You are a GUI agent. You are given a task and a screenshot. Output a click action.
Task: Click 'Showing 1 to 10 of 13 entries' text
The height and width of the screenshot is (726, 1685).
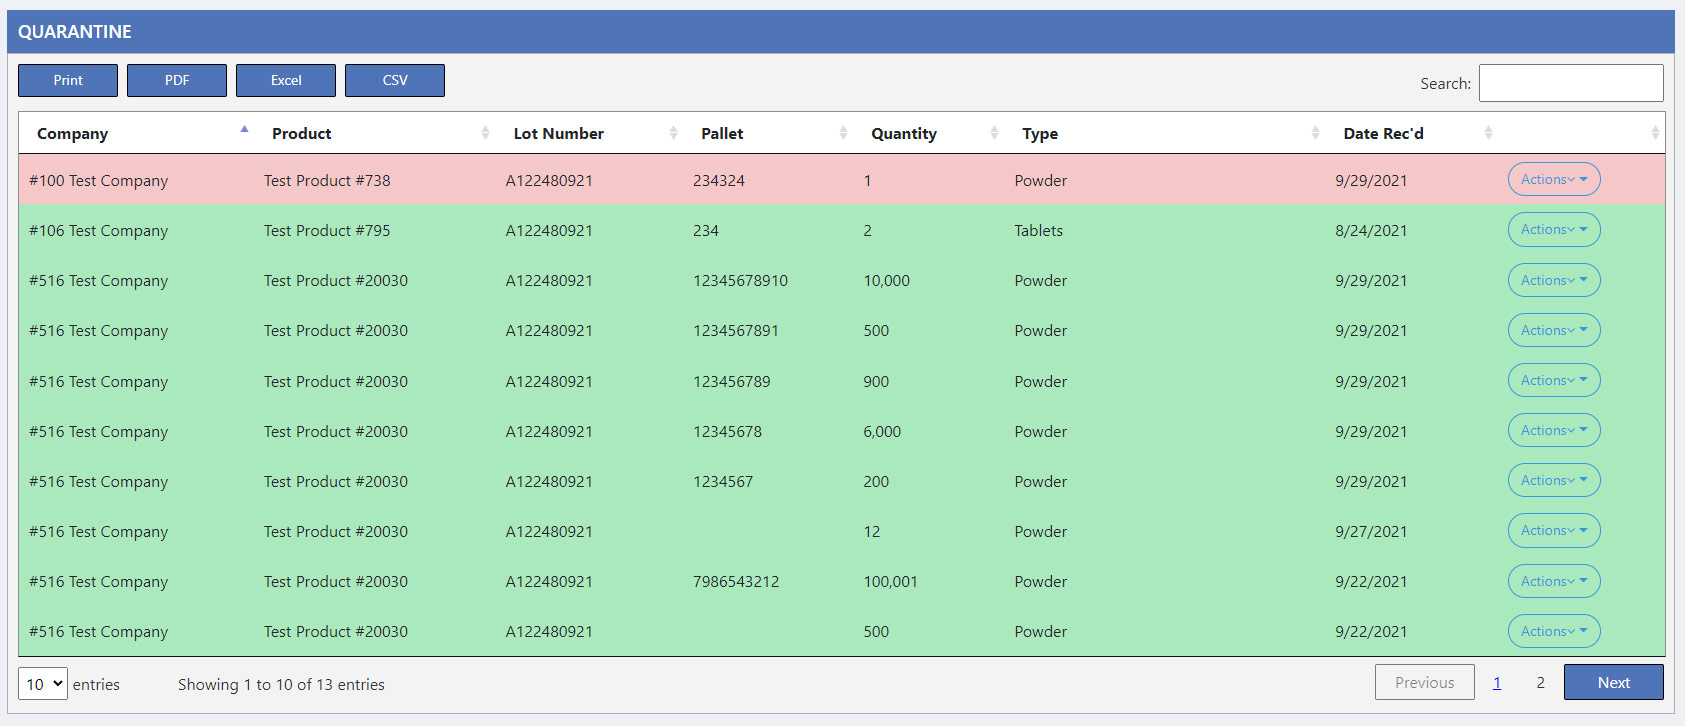[281, 684]
